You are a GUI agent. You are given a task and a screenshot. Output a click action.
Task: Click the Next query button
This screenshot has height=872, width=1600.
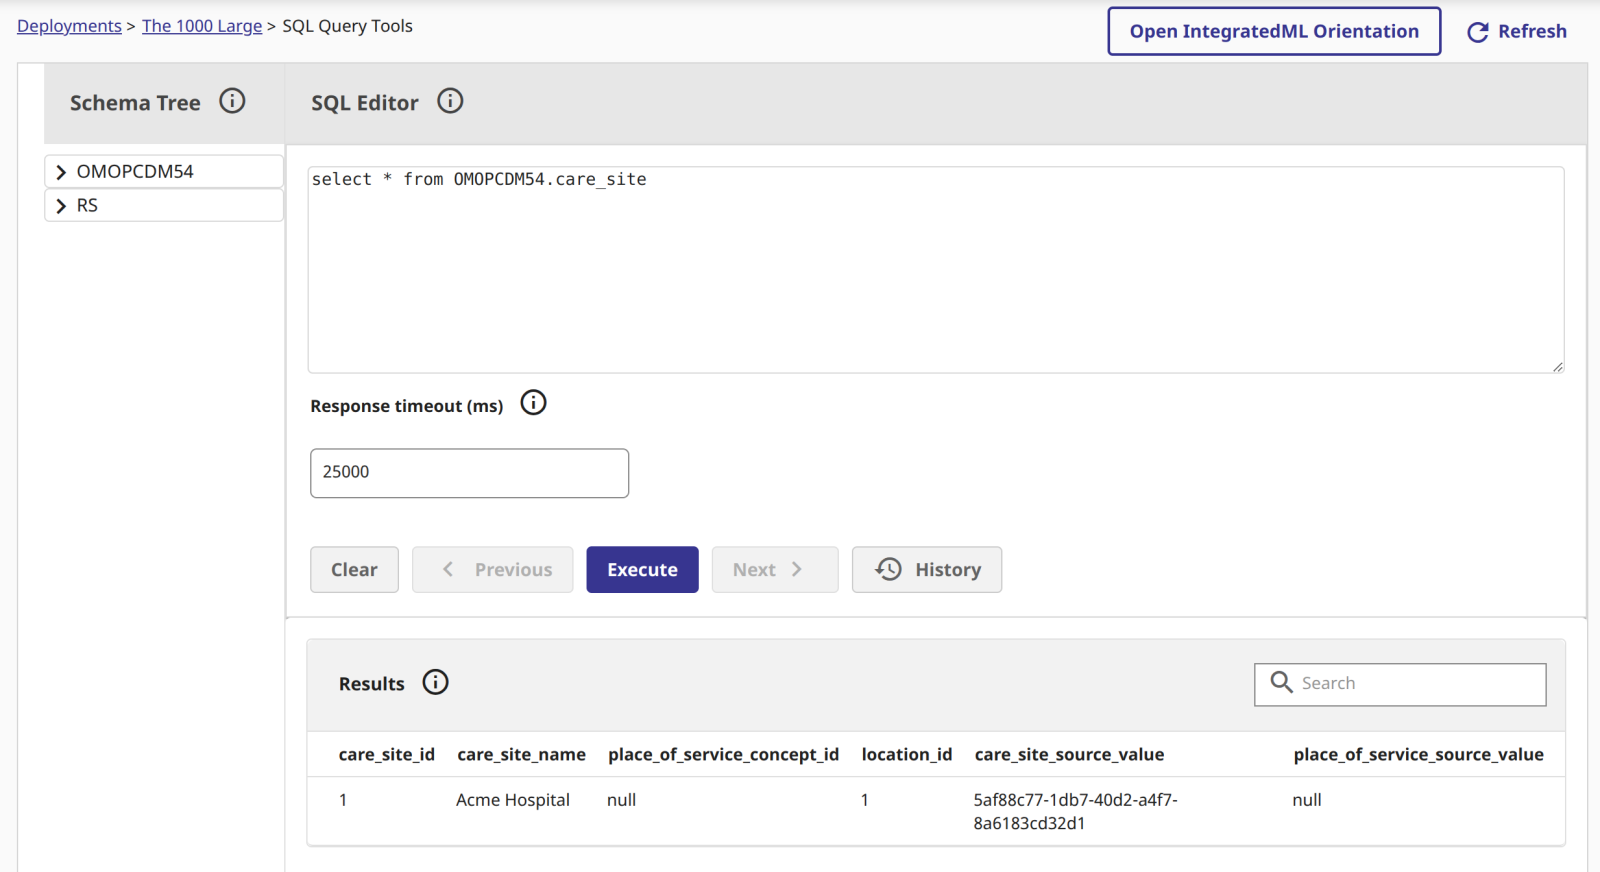[774, 570]
